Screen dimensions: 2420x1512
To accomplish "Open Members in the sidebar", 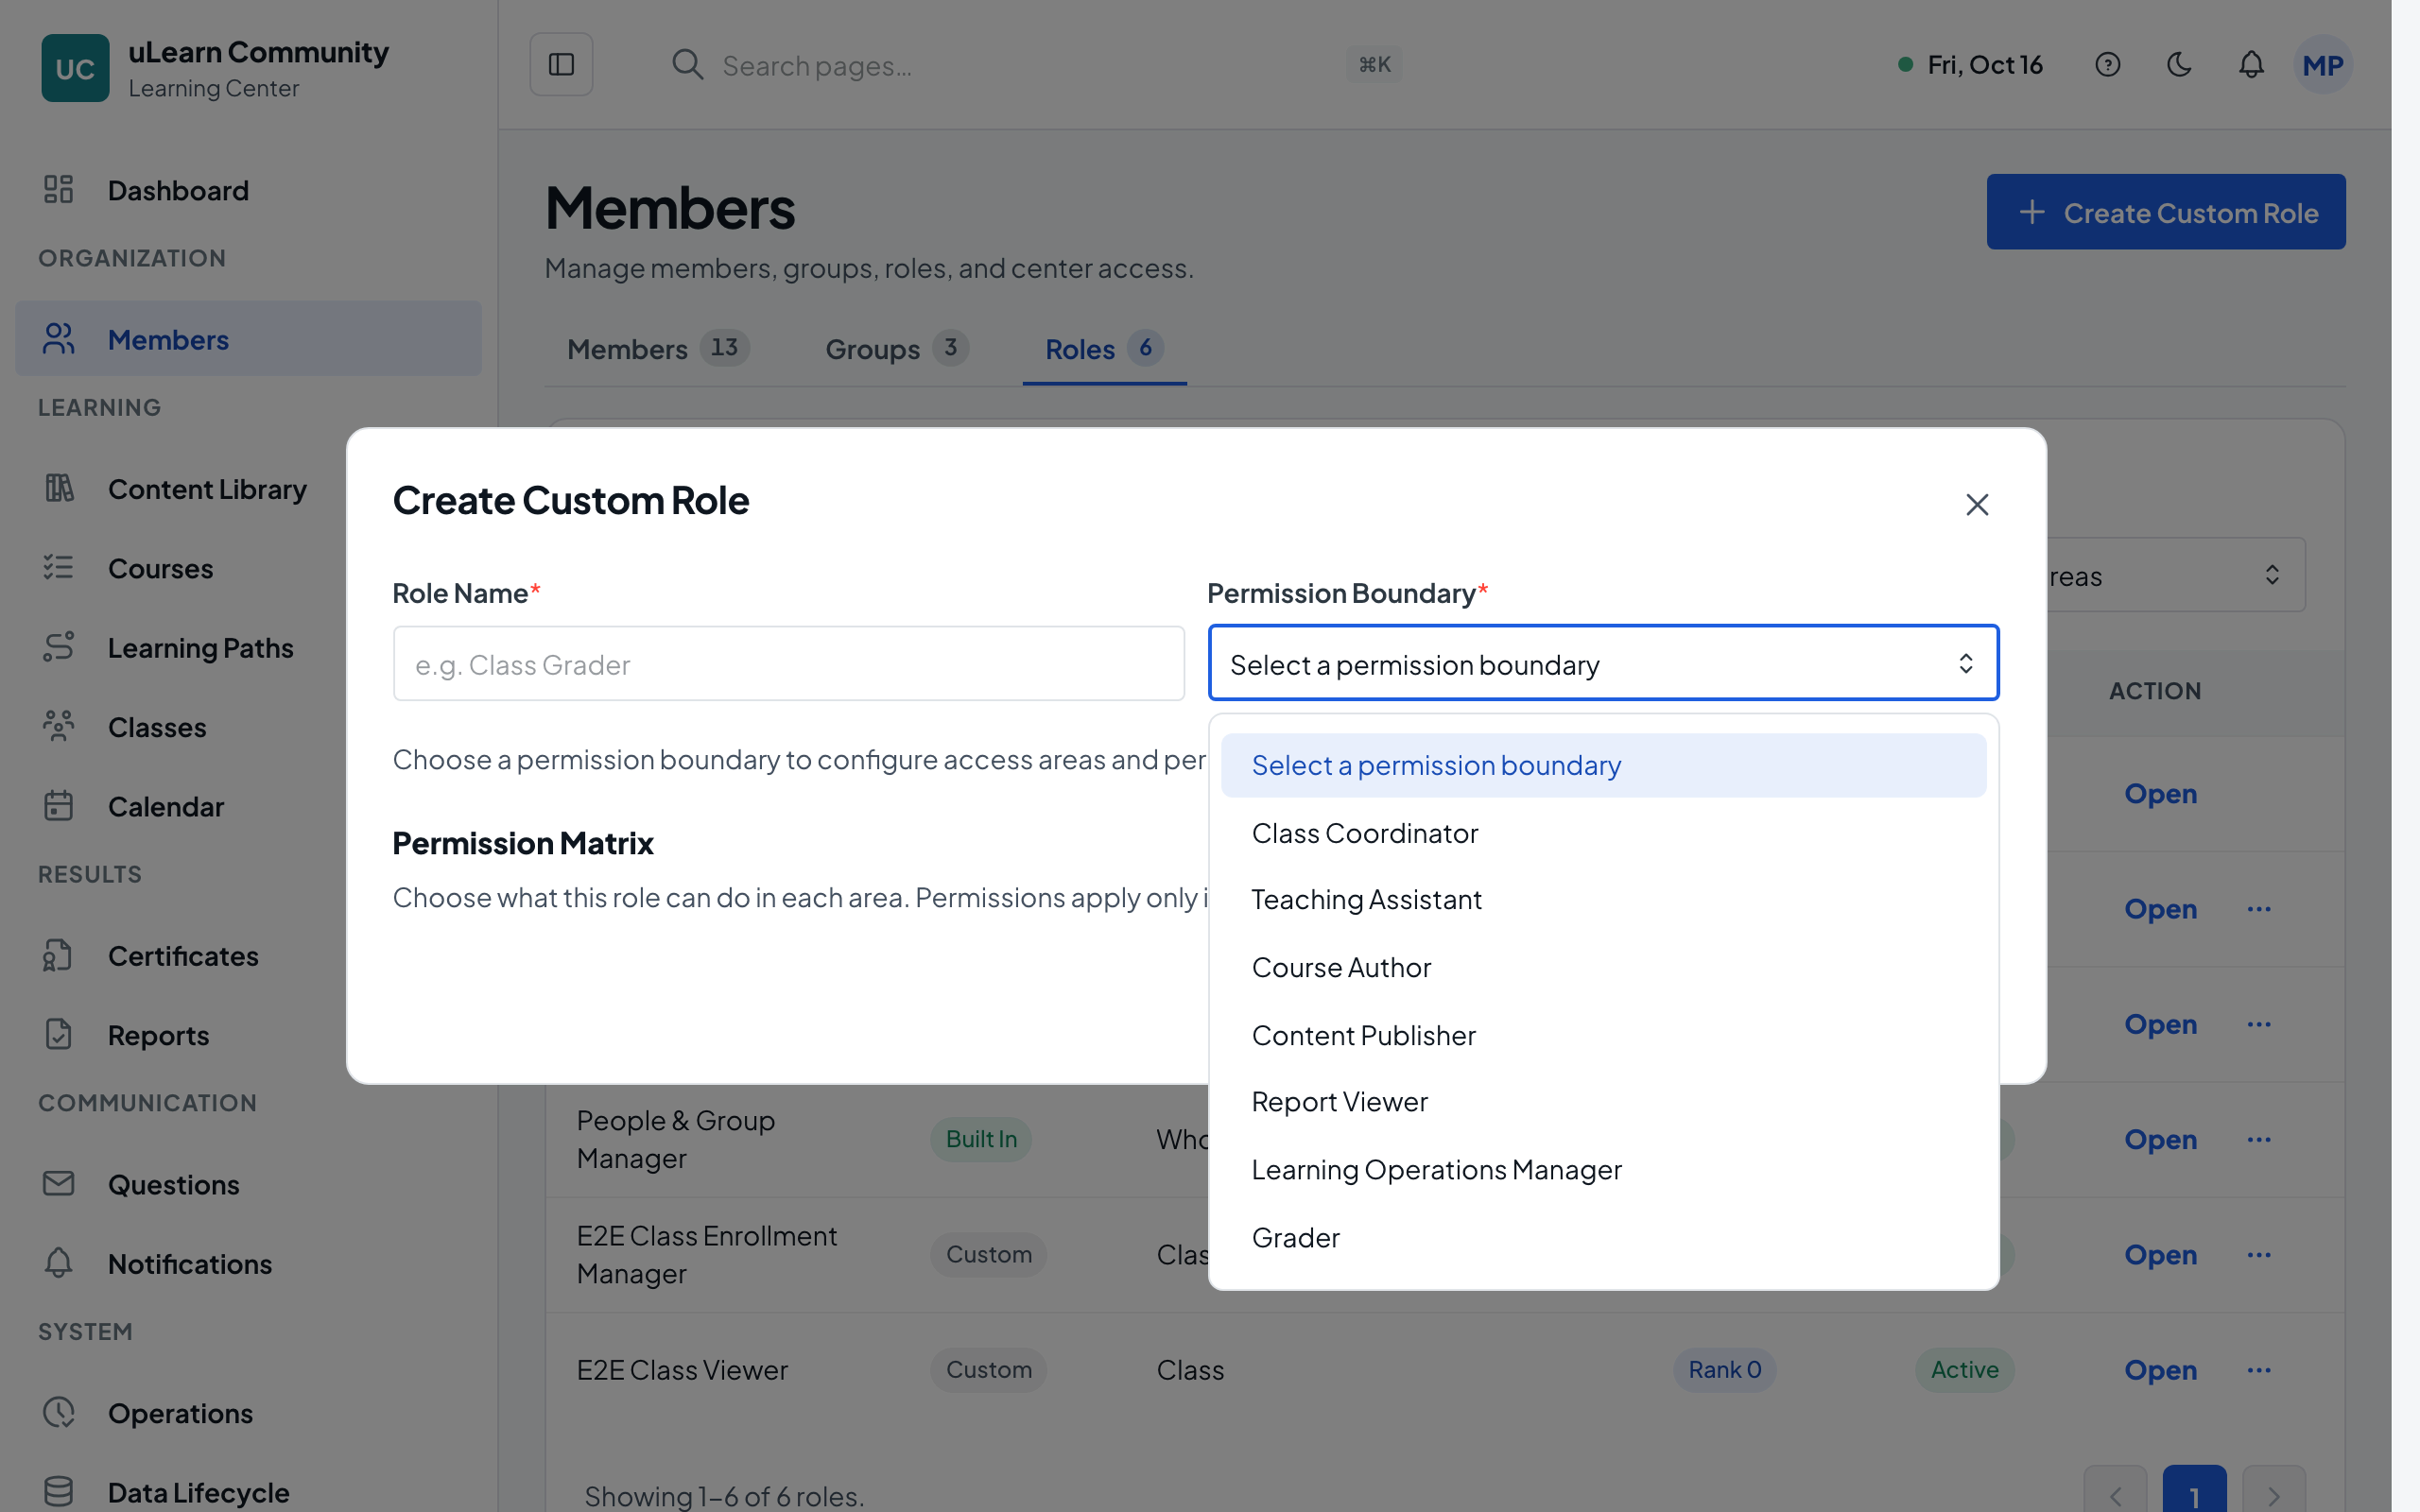I will click(x=248, y=339).
